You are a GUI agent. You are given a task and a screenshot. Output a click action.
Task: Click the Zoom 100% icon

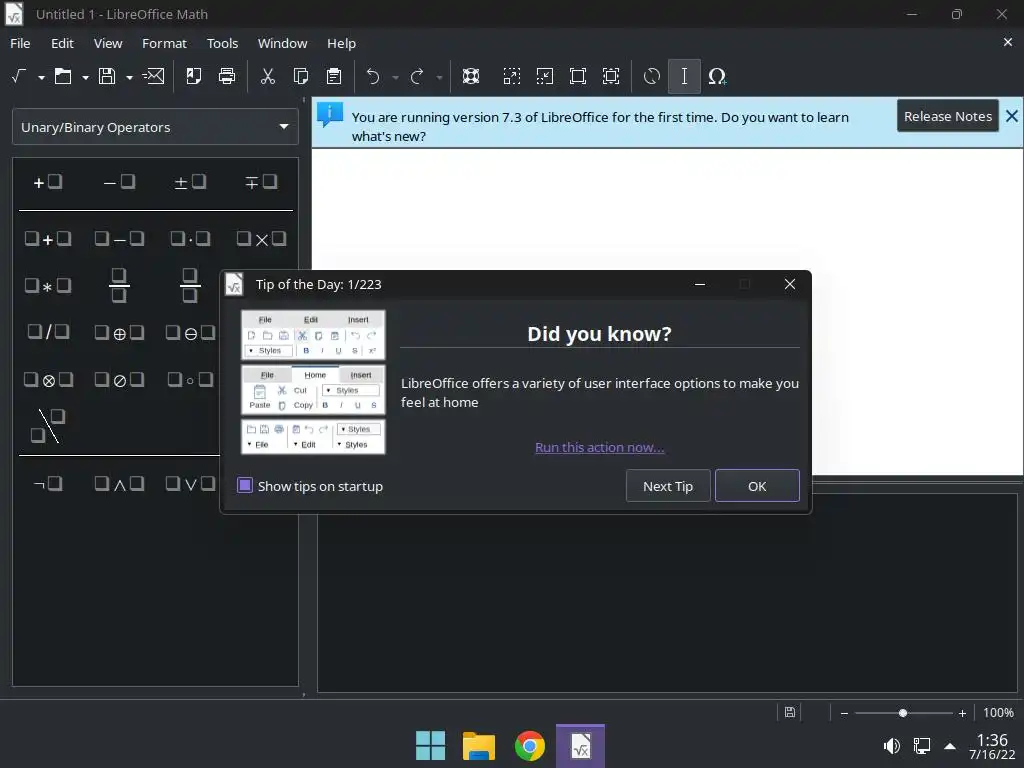point(578,76)
